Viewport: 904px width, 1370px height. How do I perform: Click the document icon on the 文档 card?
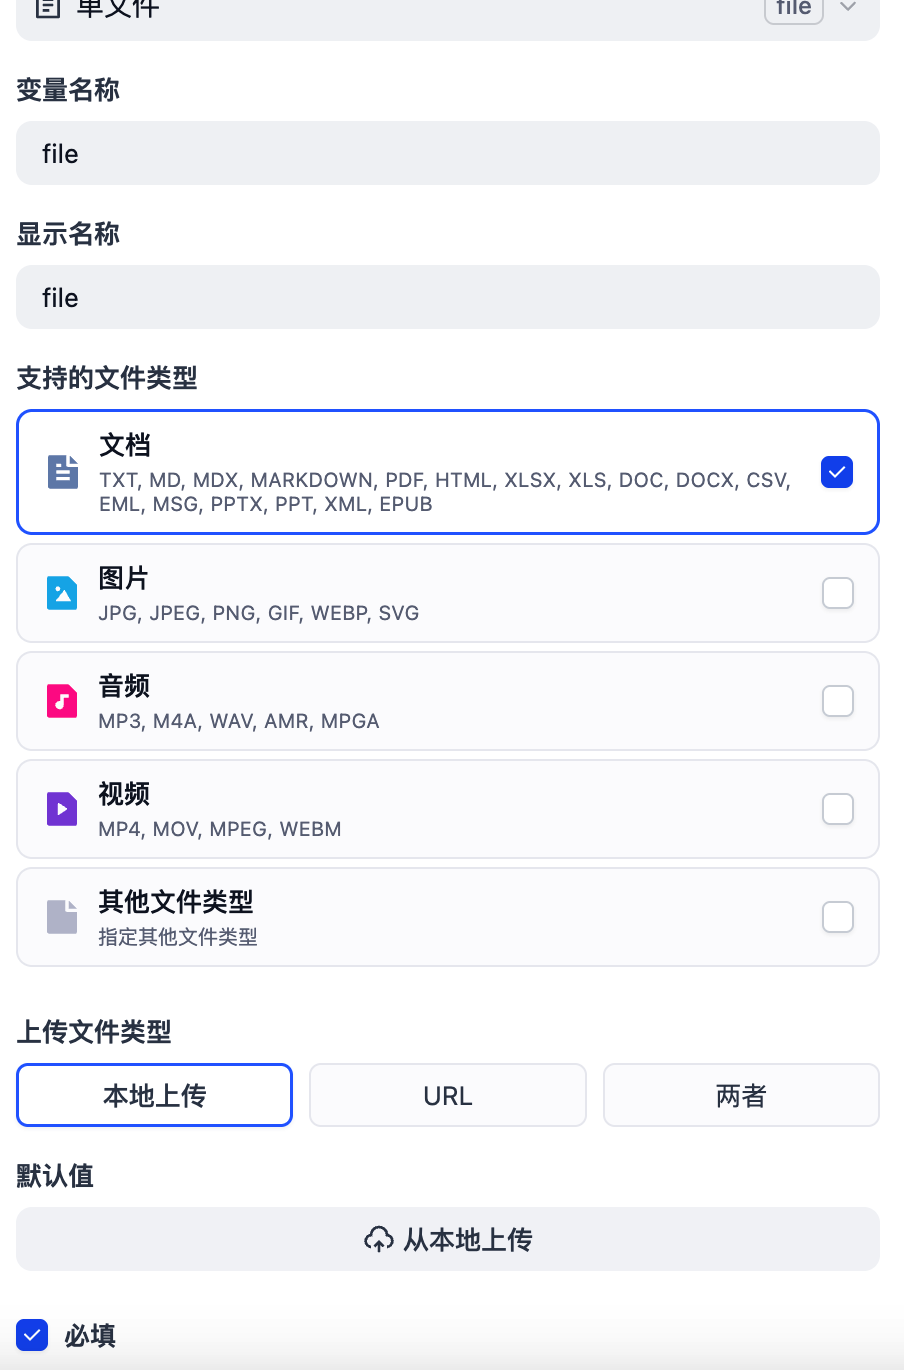[x=62, y=472]
